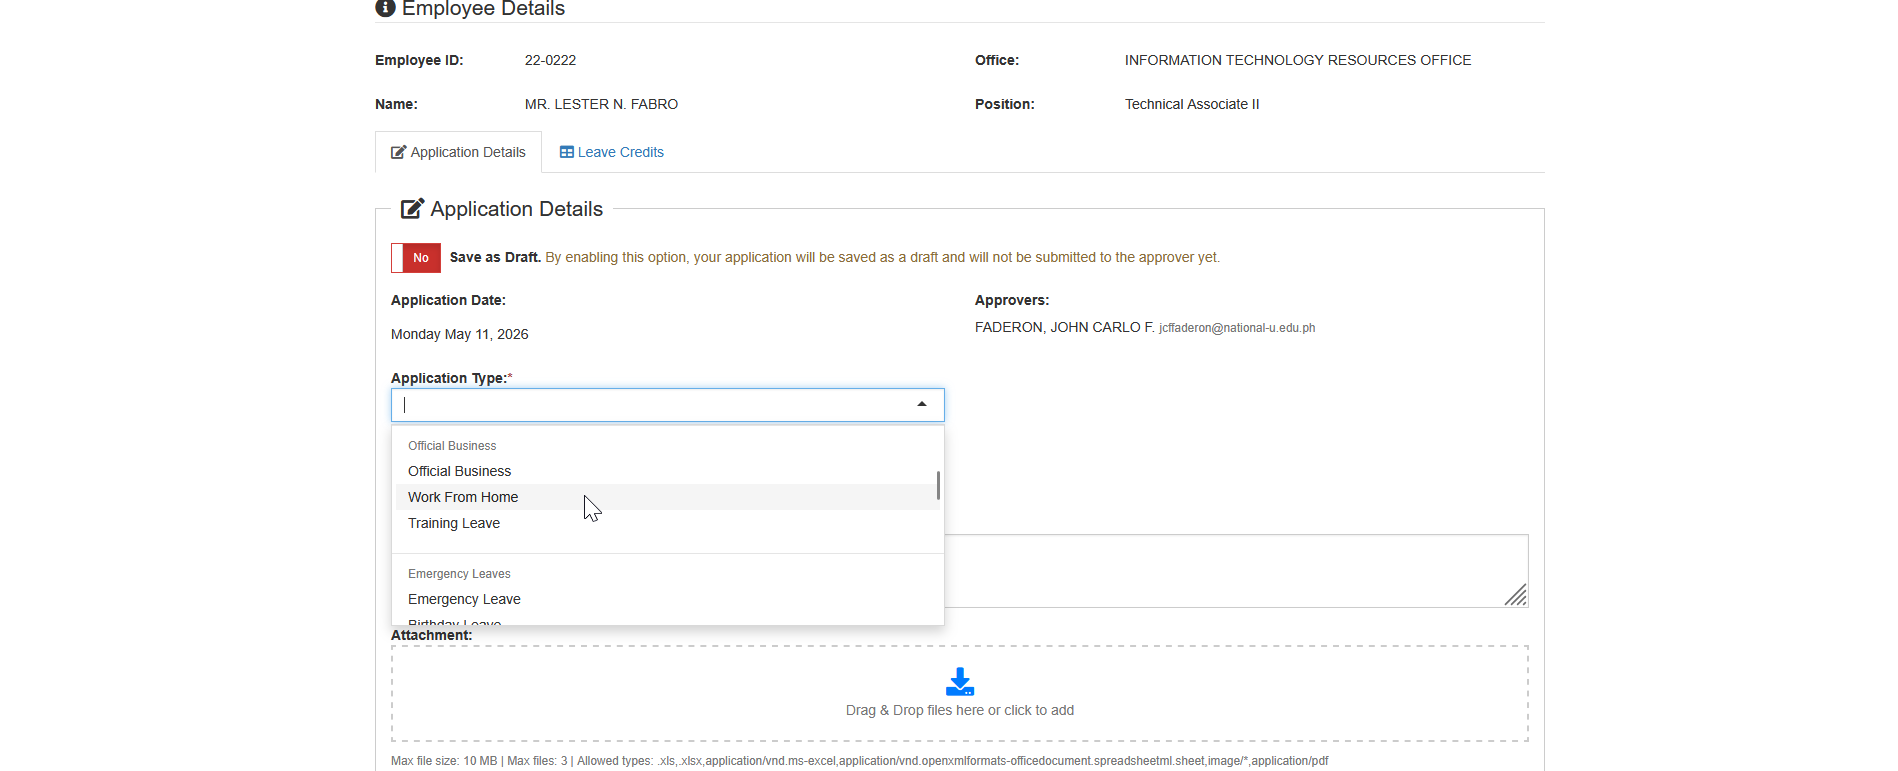Click the Leave Credits table icon
Screen dimensions: 1898x771
(x=566, y=152)
